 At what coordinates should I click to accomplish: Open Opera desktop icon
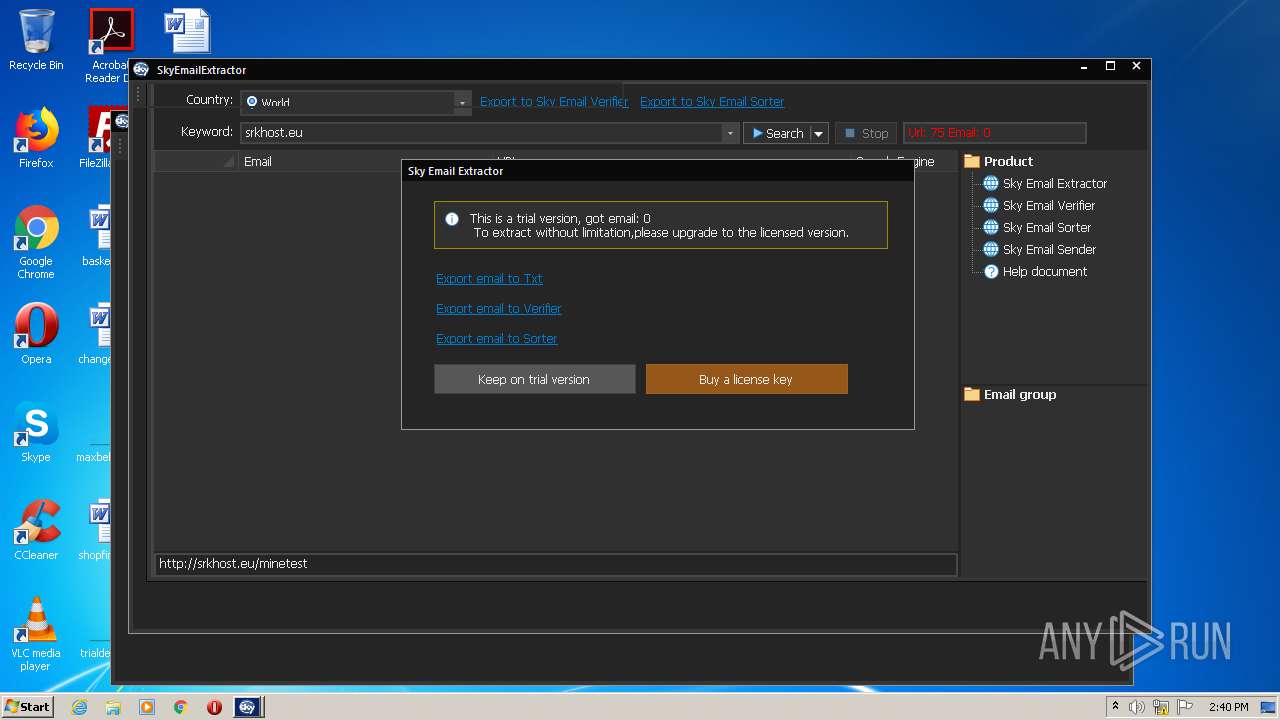coord(36,334)
